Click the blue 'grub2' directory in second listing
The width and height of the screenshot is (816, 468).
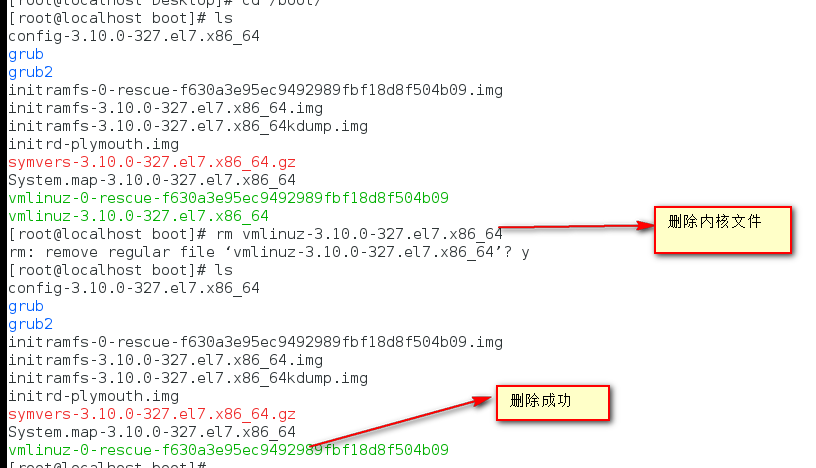31,324
